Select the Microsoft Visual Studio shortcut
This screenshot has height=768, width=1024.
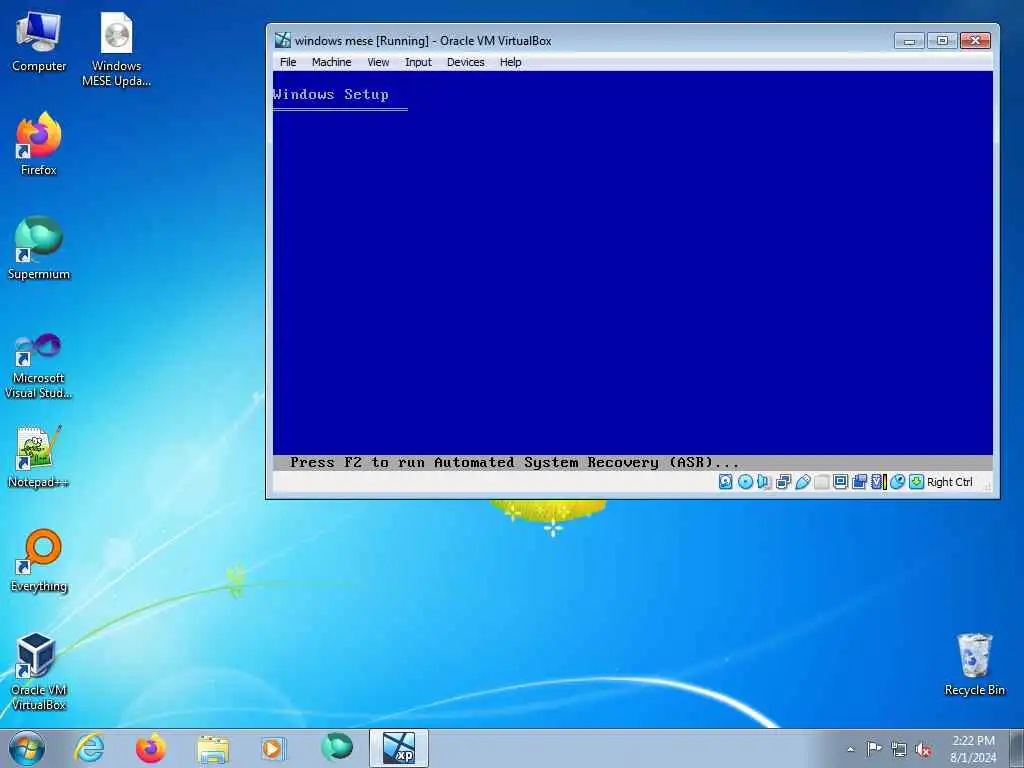(39, 366)
